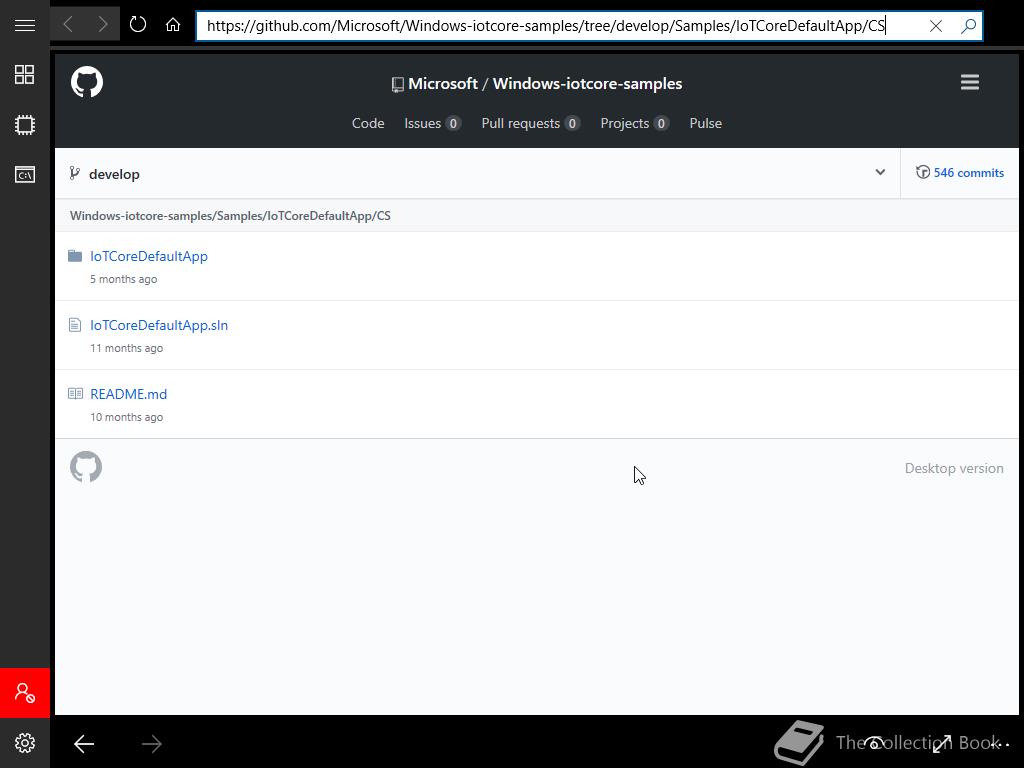Click the Pull requests count badge 0

[572, 123]
